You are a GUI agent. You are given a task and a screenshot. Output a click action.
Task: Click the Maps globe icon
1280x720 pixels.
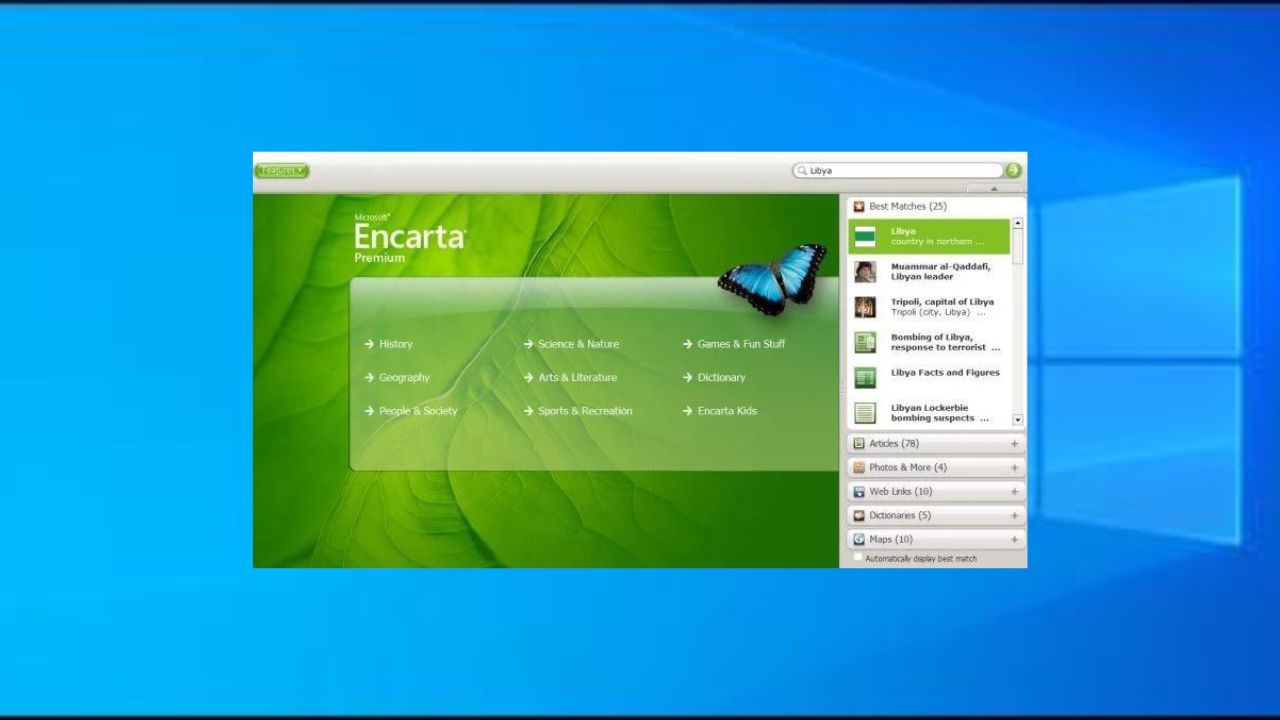click(x=858, y=539)
